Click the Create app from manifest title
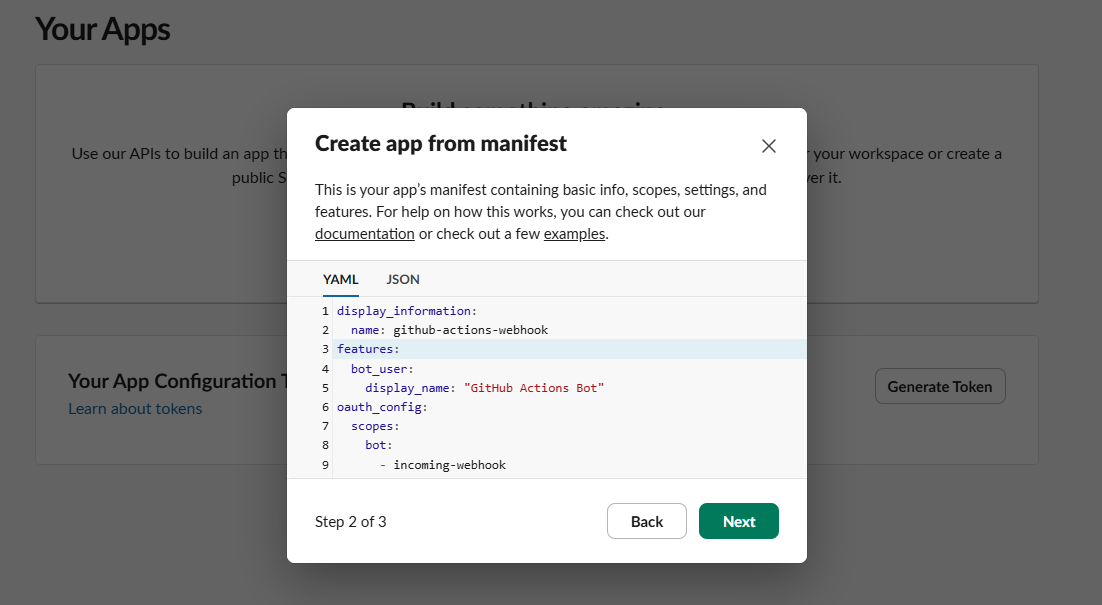 (441, 143)
